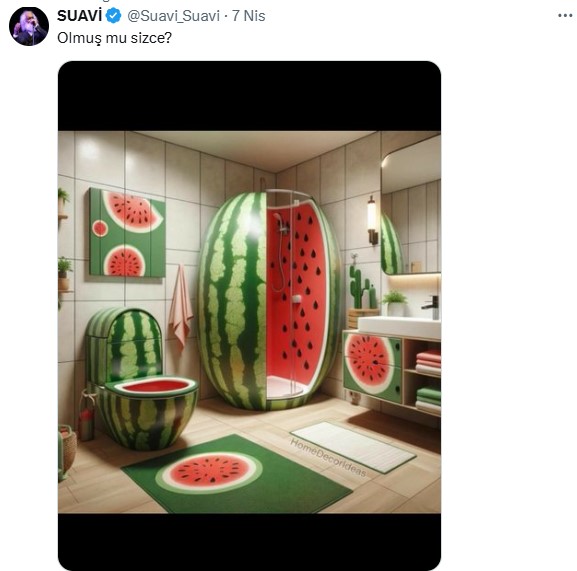Visit the @Suavi_Suavi handle link

[173, 16]
